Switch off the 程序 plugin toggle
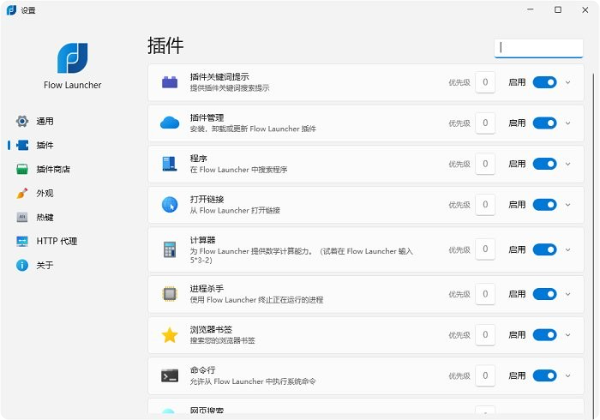This screenshot has height=420, width=600. (545, 164)
